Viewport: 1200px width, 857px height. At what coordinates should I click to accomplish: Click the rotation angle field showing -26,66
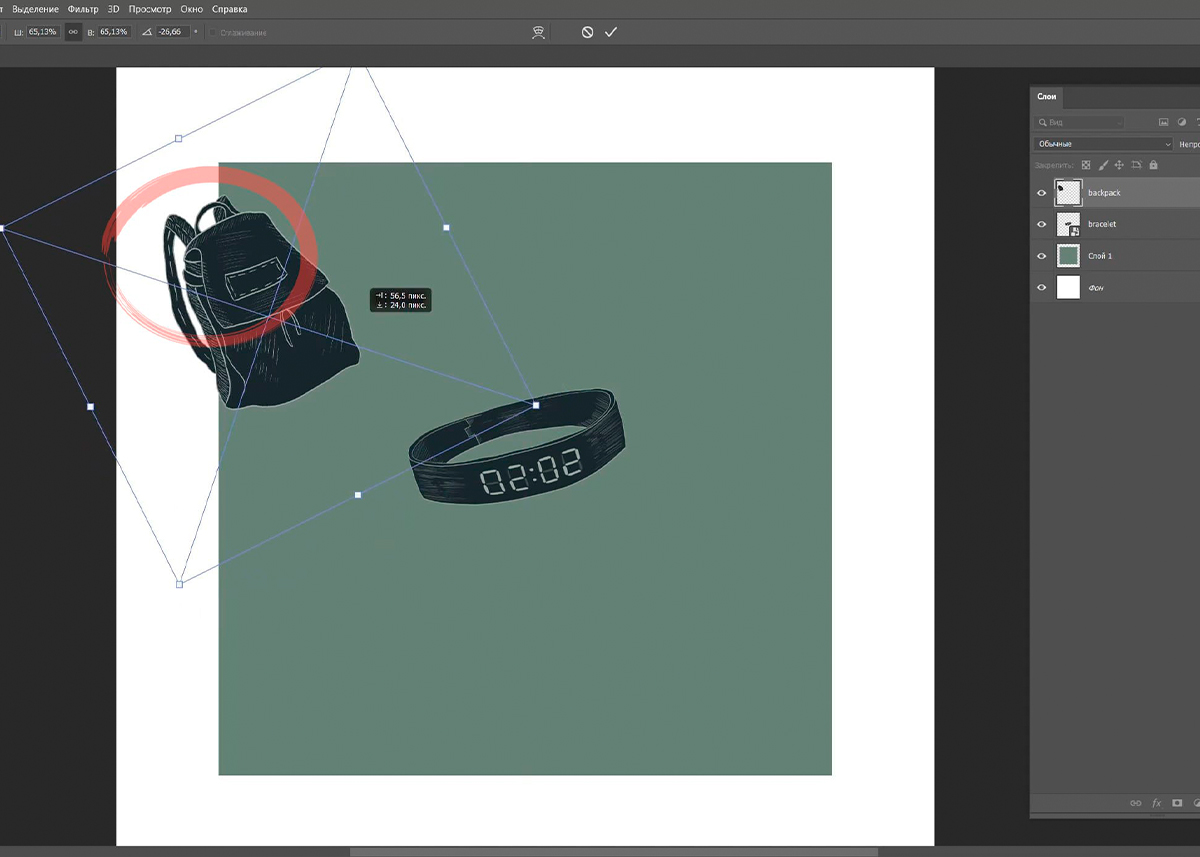(x=171, y=32)
